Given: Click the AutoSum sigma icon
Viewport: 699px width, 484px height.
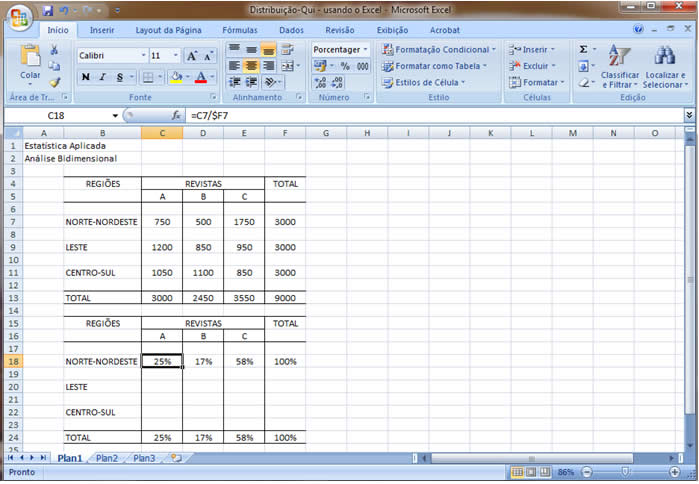Looking at the screenshot, I should tap(584, 49).
